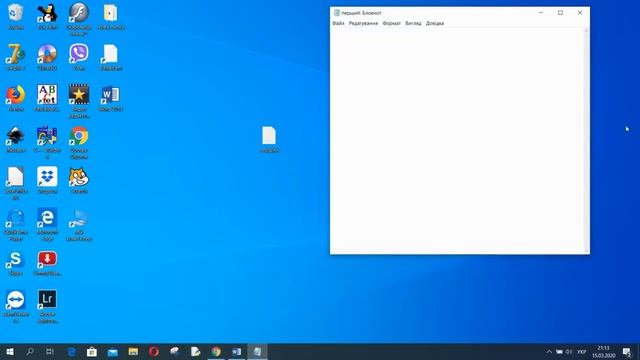This screenshot has height=360, width=640.
Task: Open the Action Center notifications
Action: (x=627, y=352)
